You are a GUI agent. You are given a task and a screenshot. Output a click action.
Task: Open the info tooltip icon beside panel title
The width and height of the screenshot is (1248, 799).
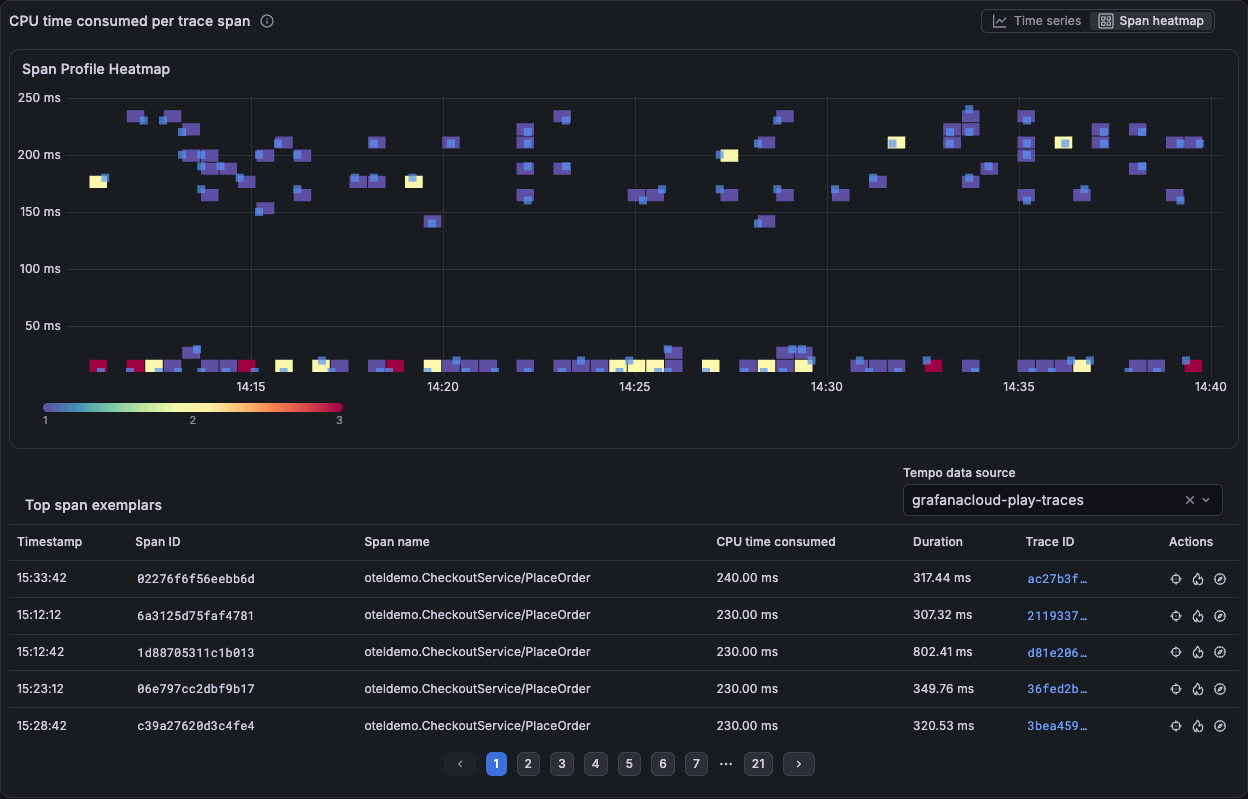click(267, 21)
